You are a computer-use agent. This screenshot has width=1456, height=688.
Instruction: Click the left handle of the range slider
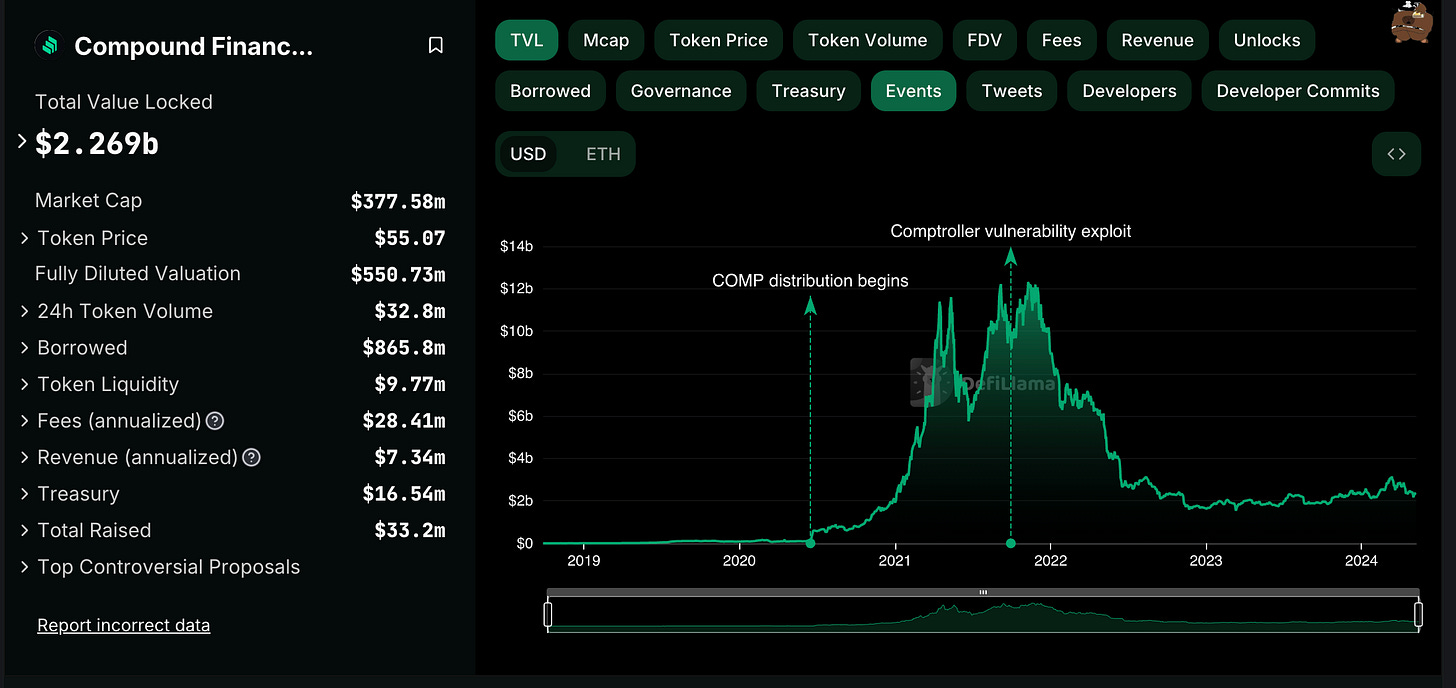click(x=548, y=614)
